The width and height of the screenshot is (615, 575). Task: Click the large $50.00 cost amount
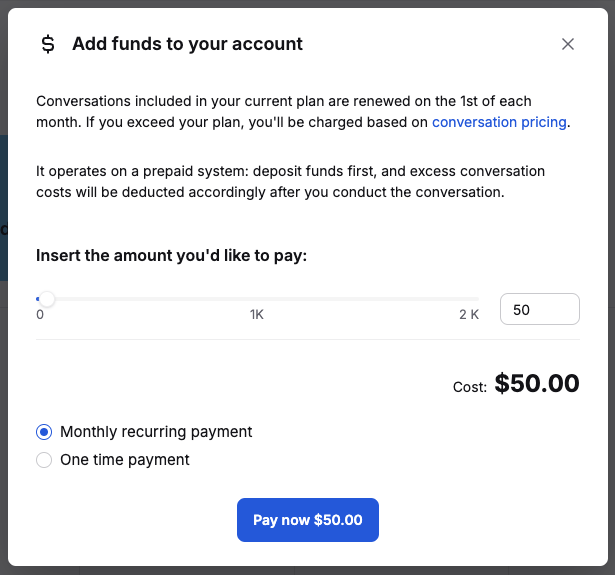click(537, 383)
